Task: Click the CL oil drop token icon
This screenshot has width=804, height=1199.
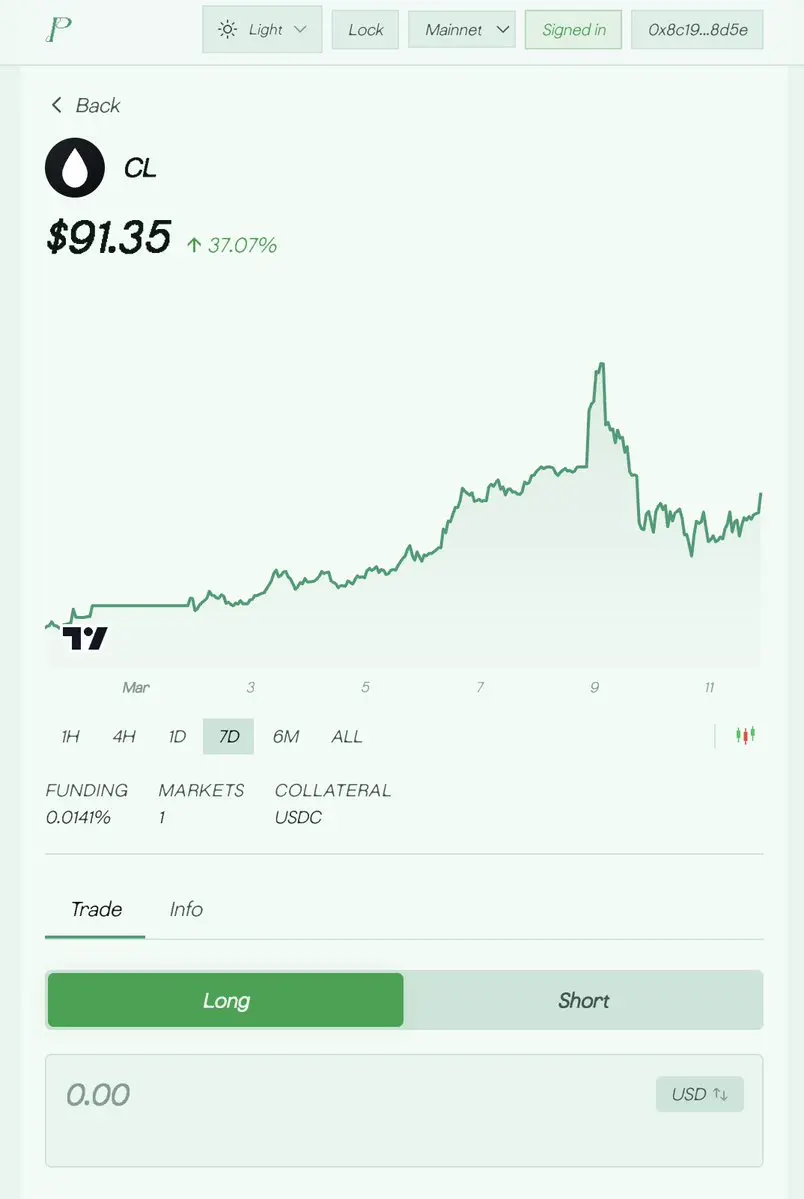Action: point(75,168)
